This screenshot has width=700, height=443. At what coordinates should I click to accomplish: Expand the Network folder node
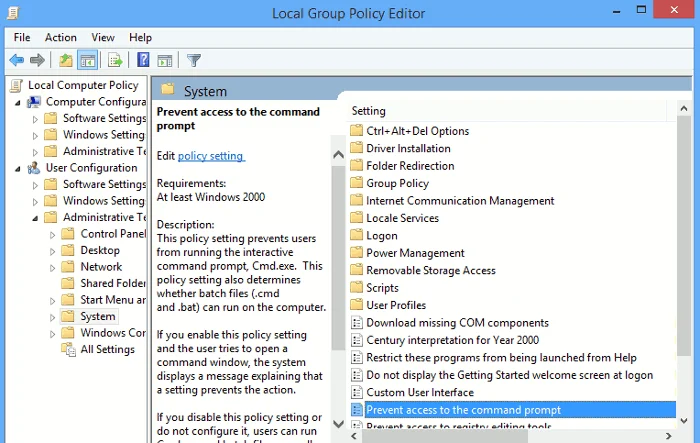point(52,267)
